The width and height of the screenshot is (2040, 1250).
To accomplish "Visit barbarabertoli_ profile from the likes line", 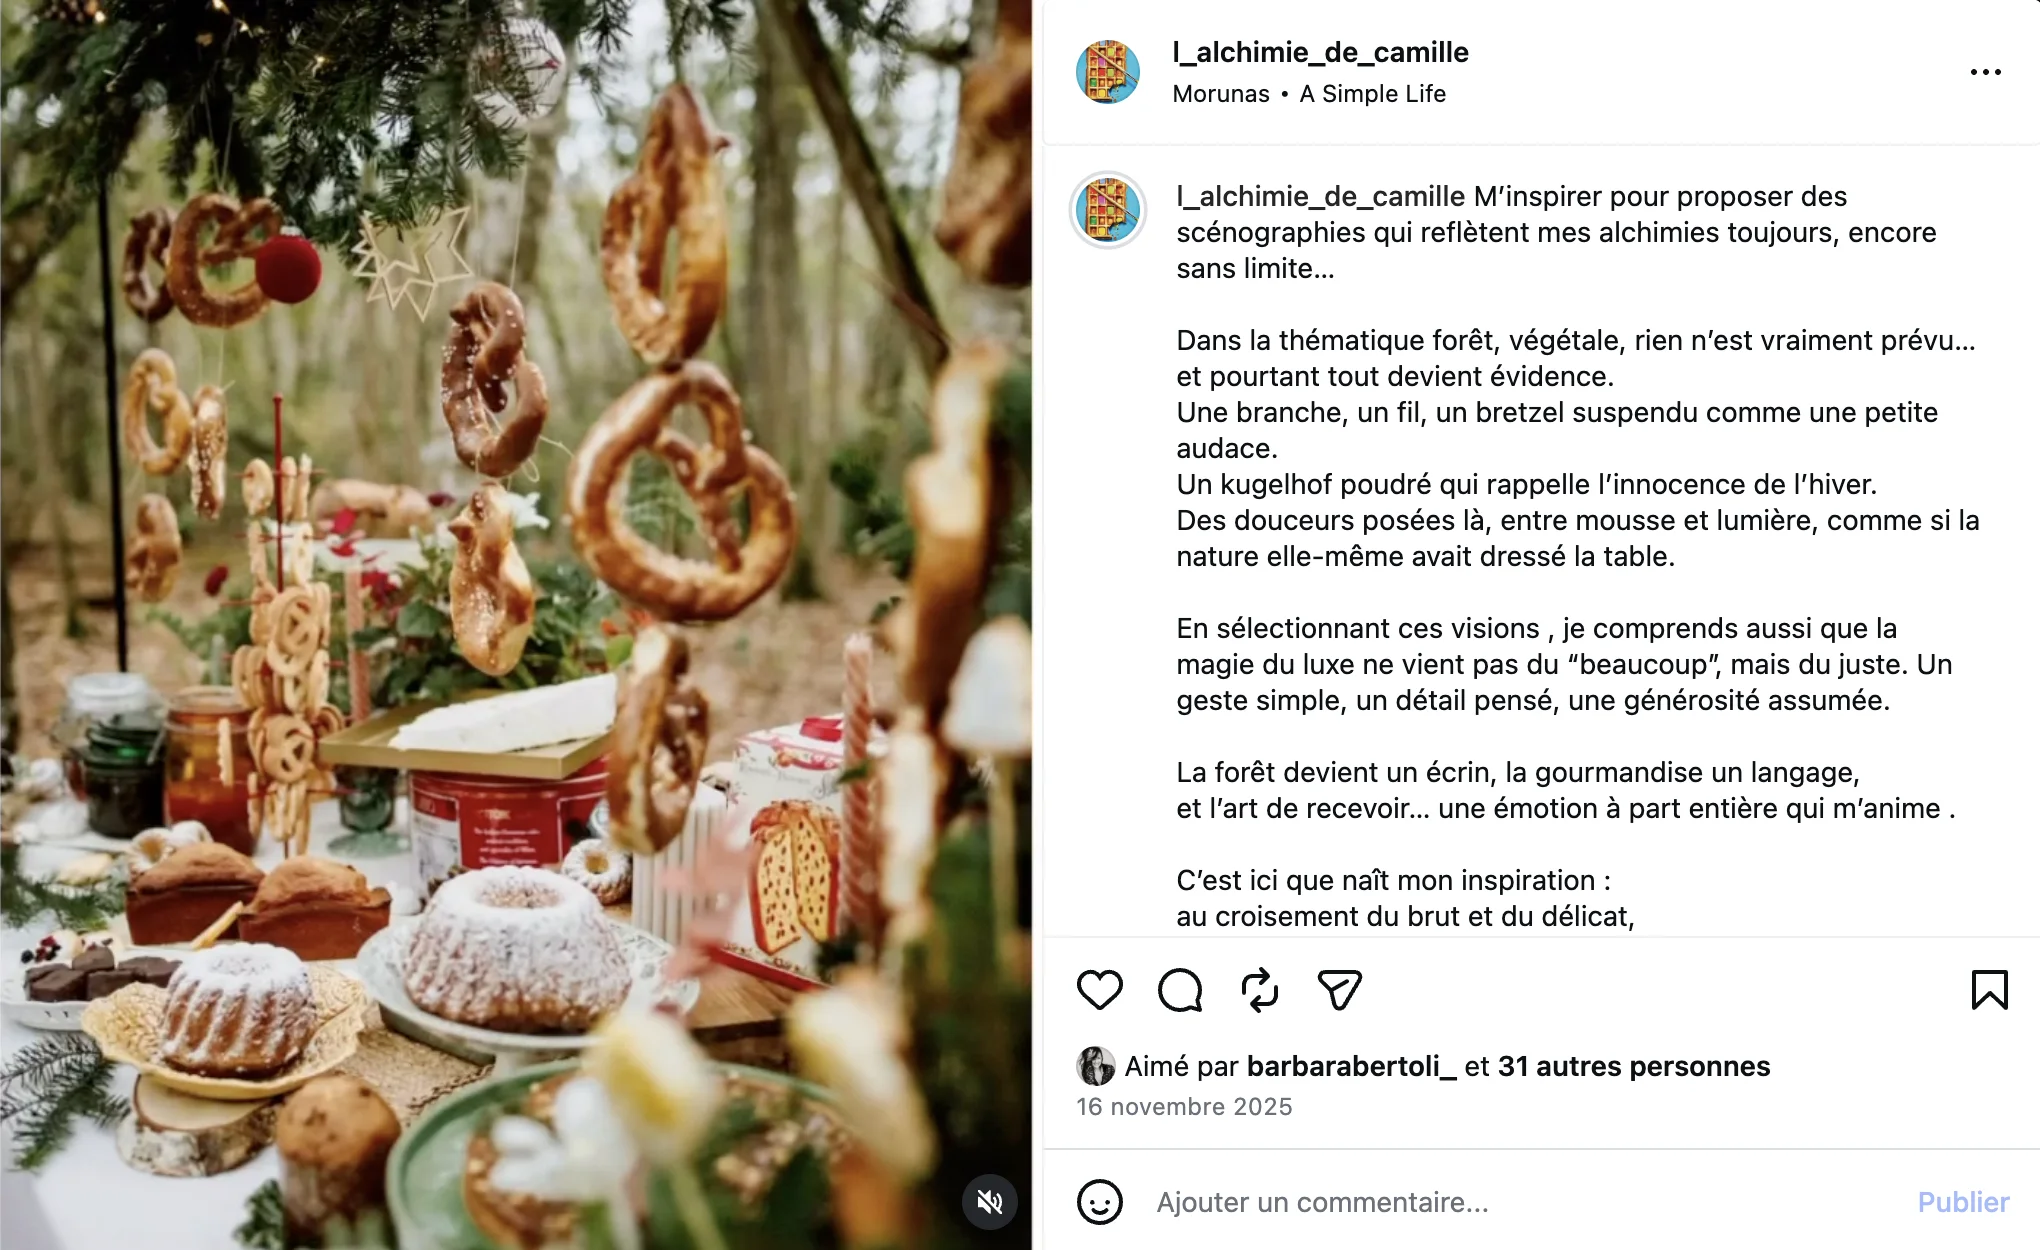I will (x=1351, y=1066).
